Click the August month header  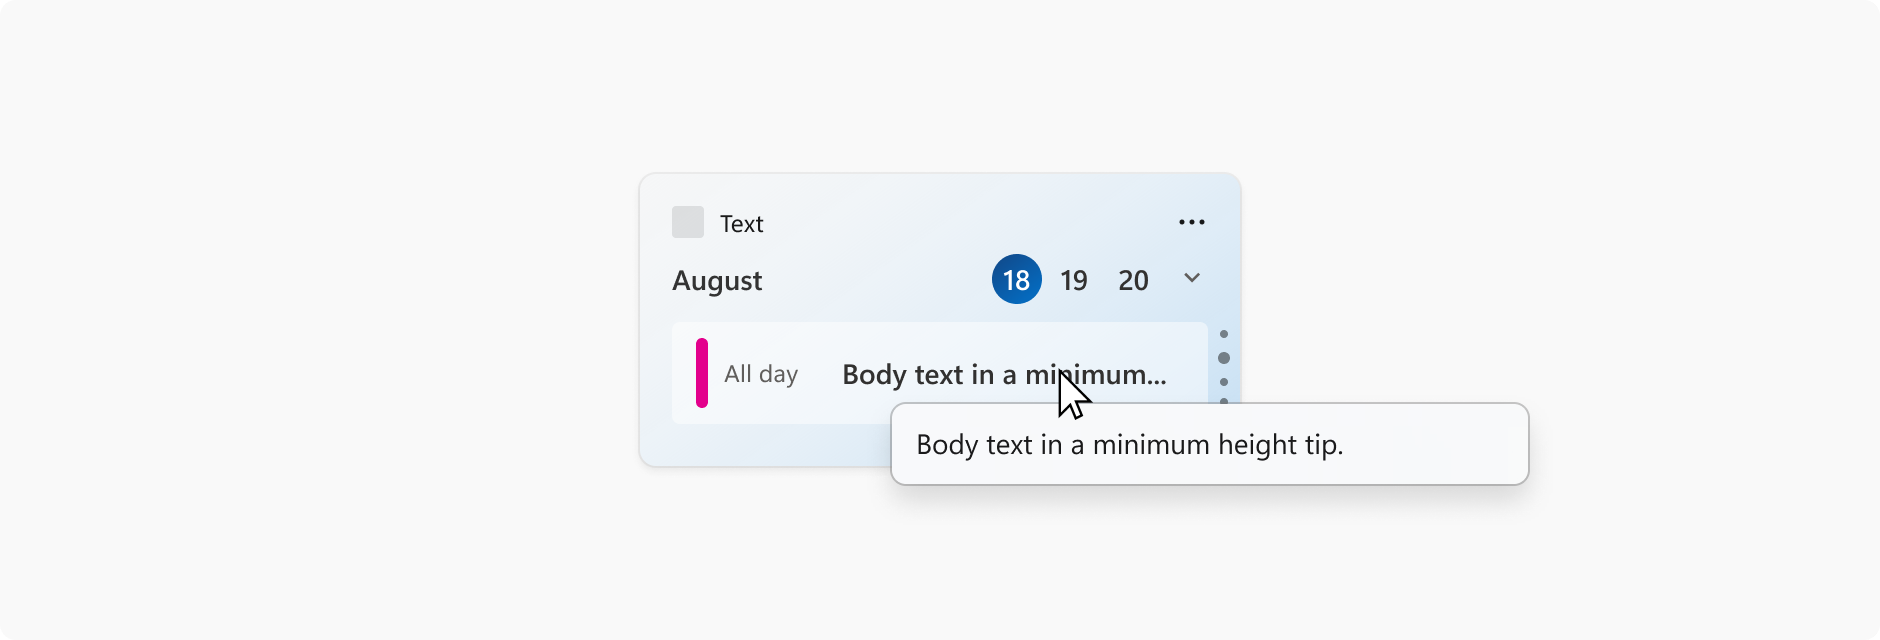pyautogui.click(x=716, y=280)
